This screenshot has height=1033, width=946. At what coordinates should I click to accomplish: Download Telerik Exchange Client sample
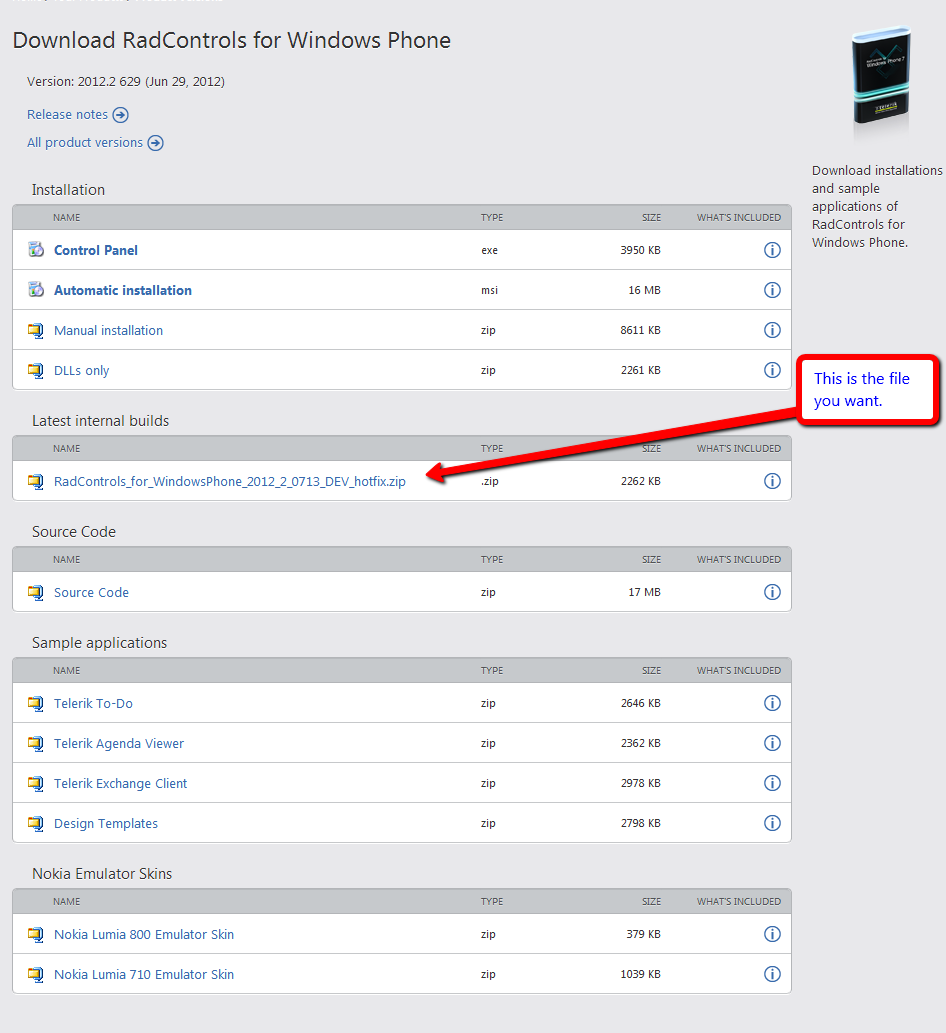click(x=121, y=783)
